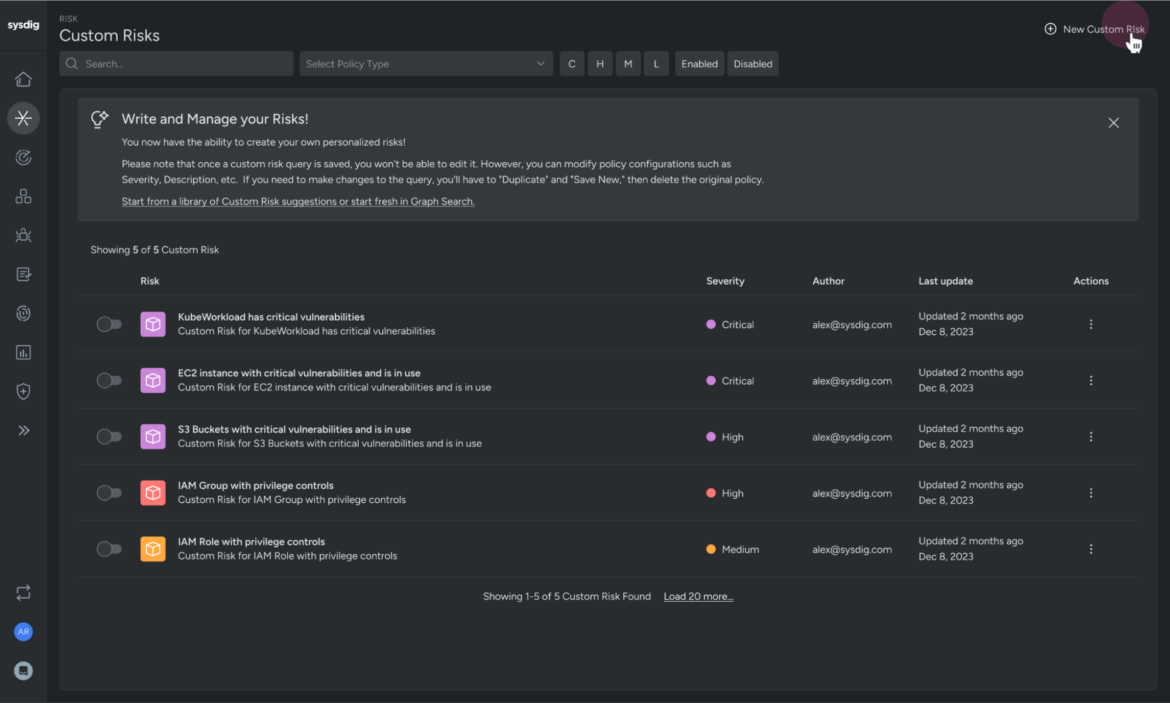Open 'KubeWorkload has critical vulnerabilities' title
1170x703 pixels.
click(x=271, y=317)
